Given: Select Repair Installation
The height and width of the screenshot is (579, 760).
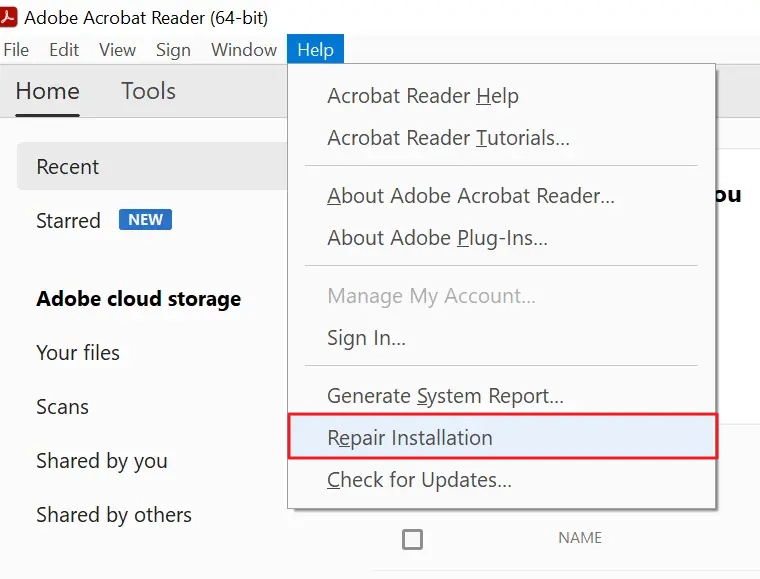Looking at the screenshot, I should [503, 437].
